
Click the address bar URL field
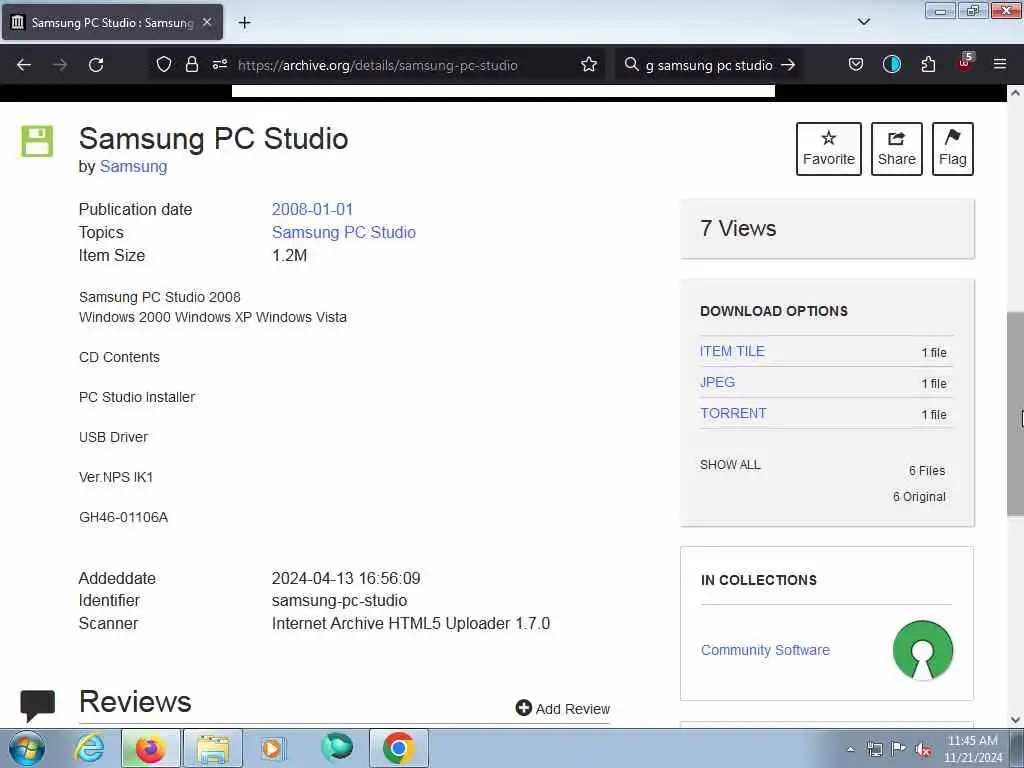[377, 65]
